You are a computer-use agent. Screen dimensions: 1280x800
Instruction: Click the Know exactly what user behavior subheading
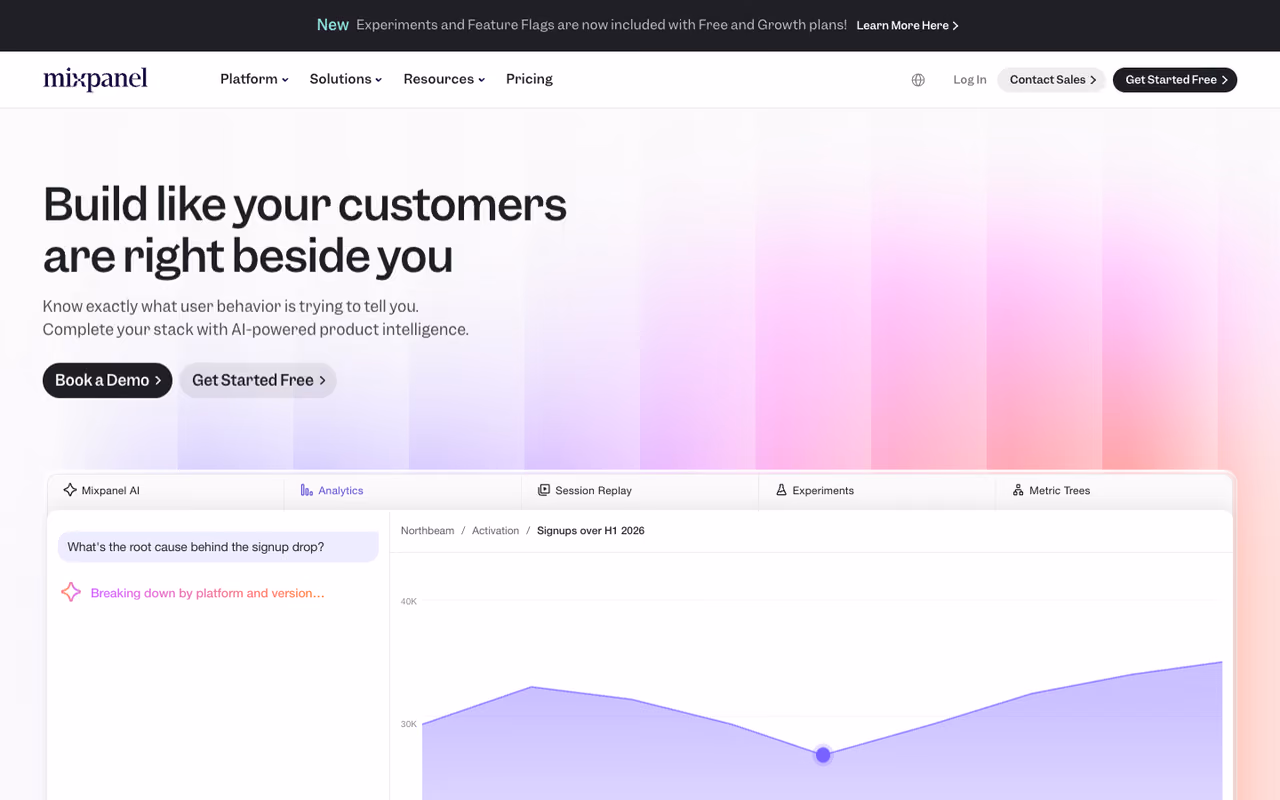(256, 318)
